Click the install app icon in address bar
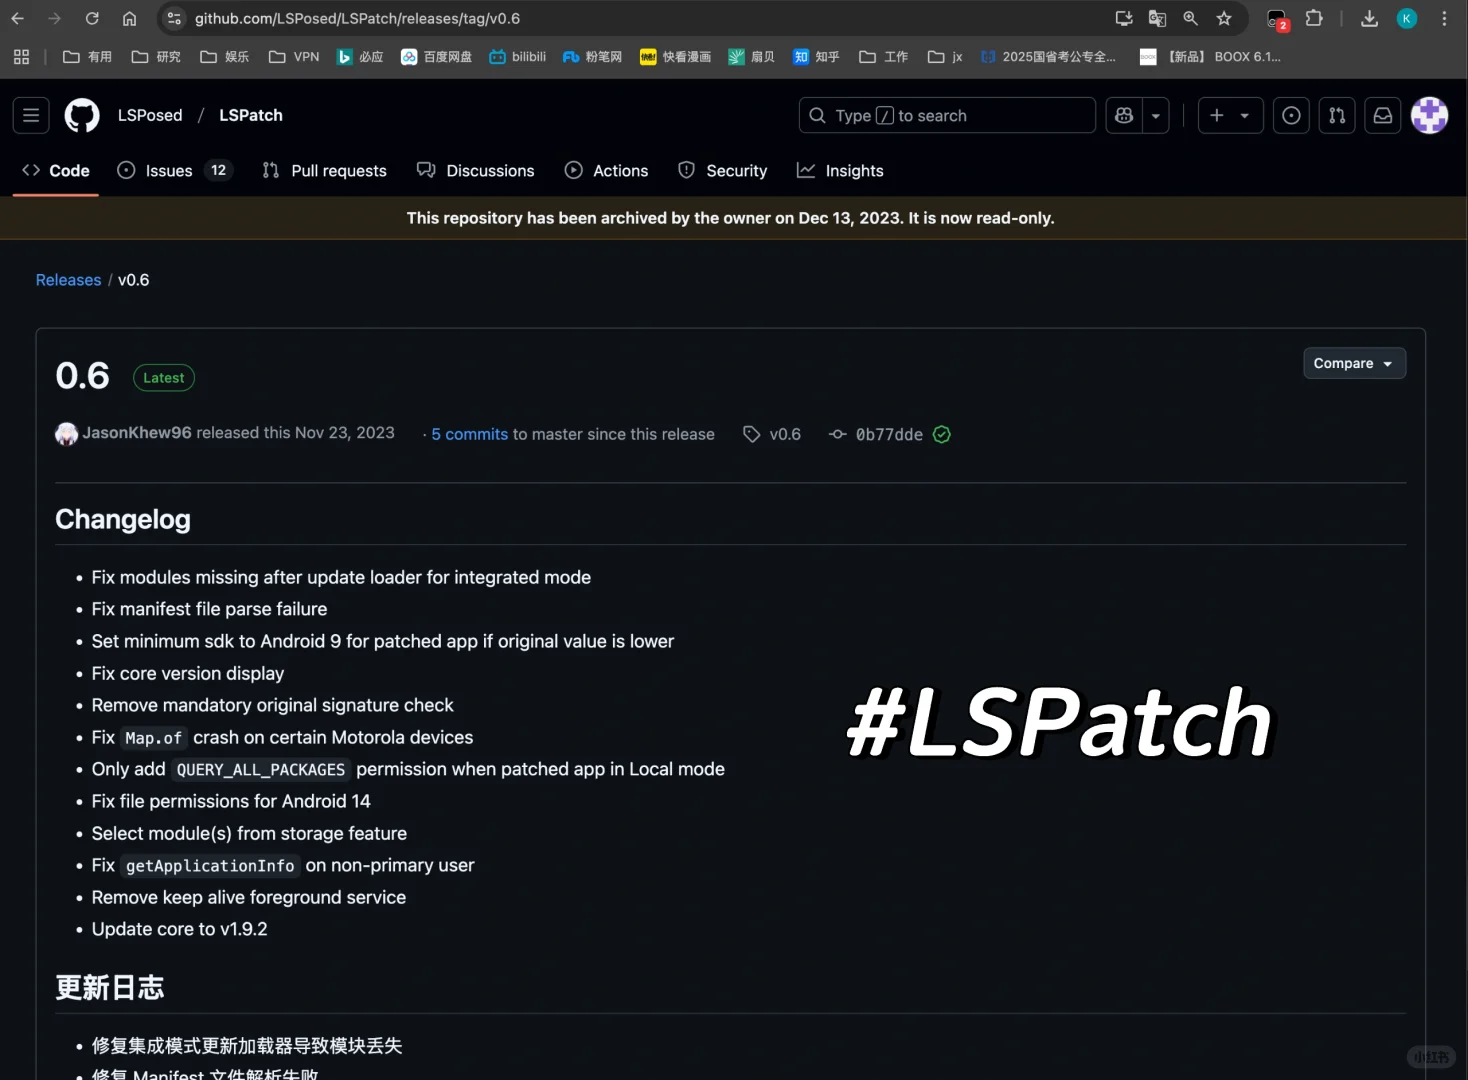Viewport: 1468px width, 1080px height. coord(1124,18)
